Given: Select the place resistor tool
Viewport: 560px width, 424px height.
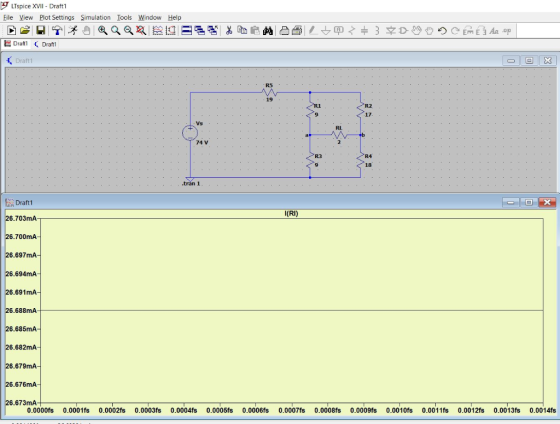Looking at the screenshot, I should click(352, 31).
